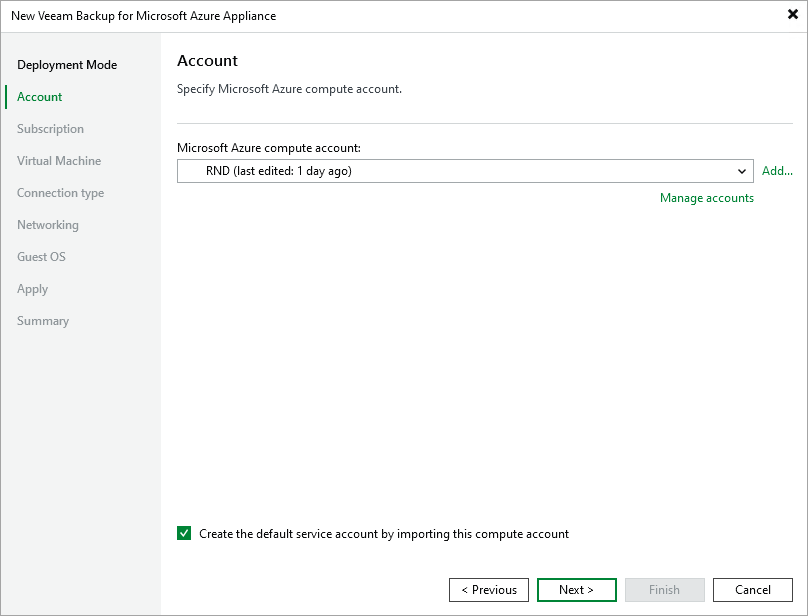
Task: Select the Summary step
Action: [x=43, y=321]
